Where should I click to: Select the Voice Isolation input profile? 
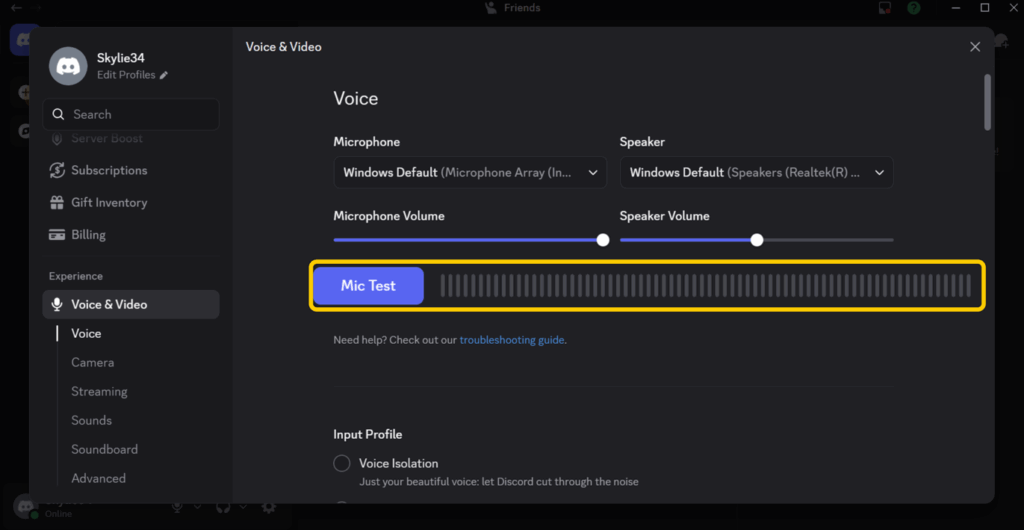342,463
